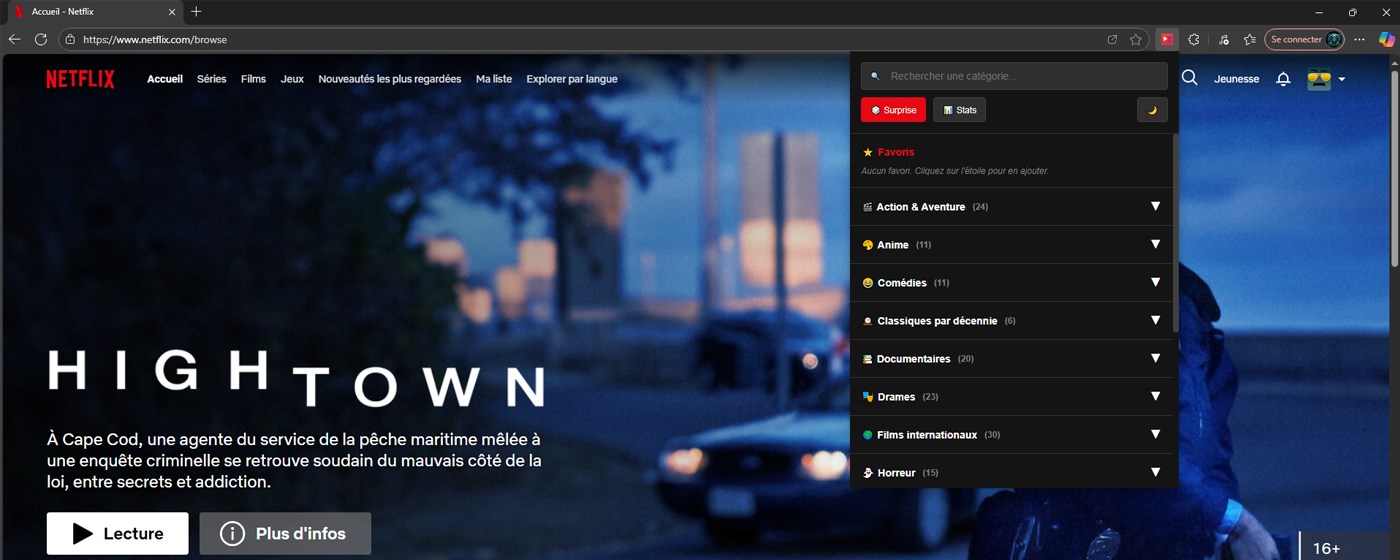This screenshot has width=1400, height=560.
Task: Click the page vertical scrollbar
Action: tap(1394, 168)
